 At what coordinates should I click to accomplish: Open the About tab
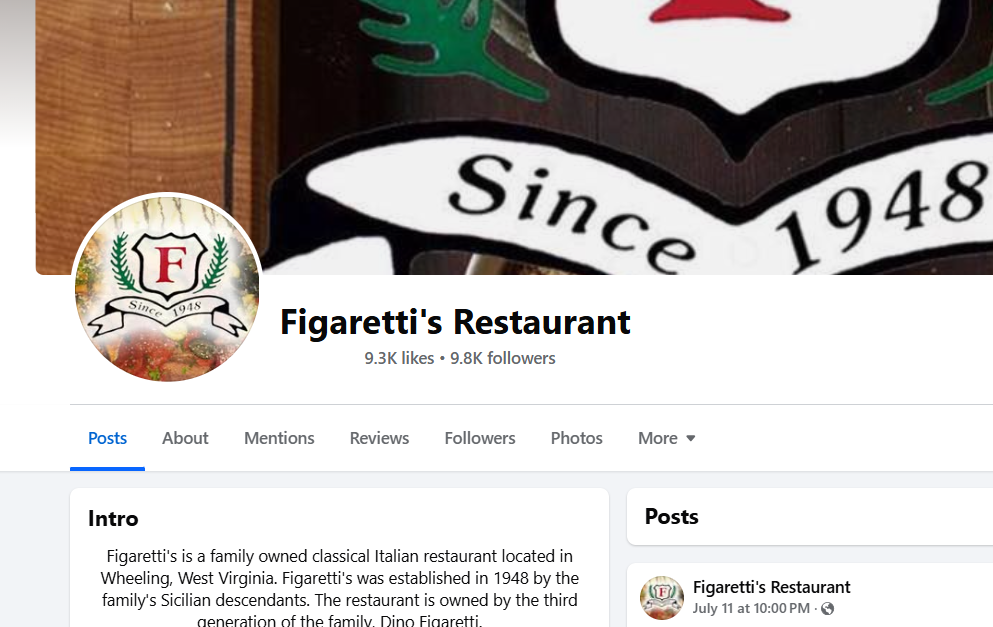185,438
